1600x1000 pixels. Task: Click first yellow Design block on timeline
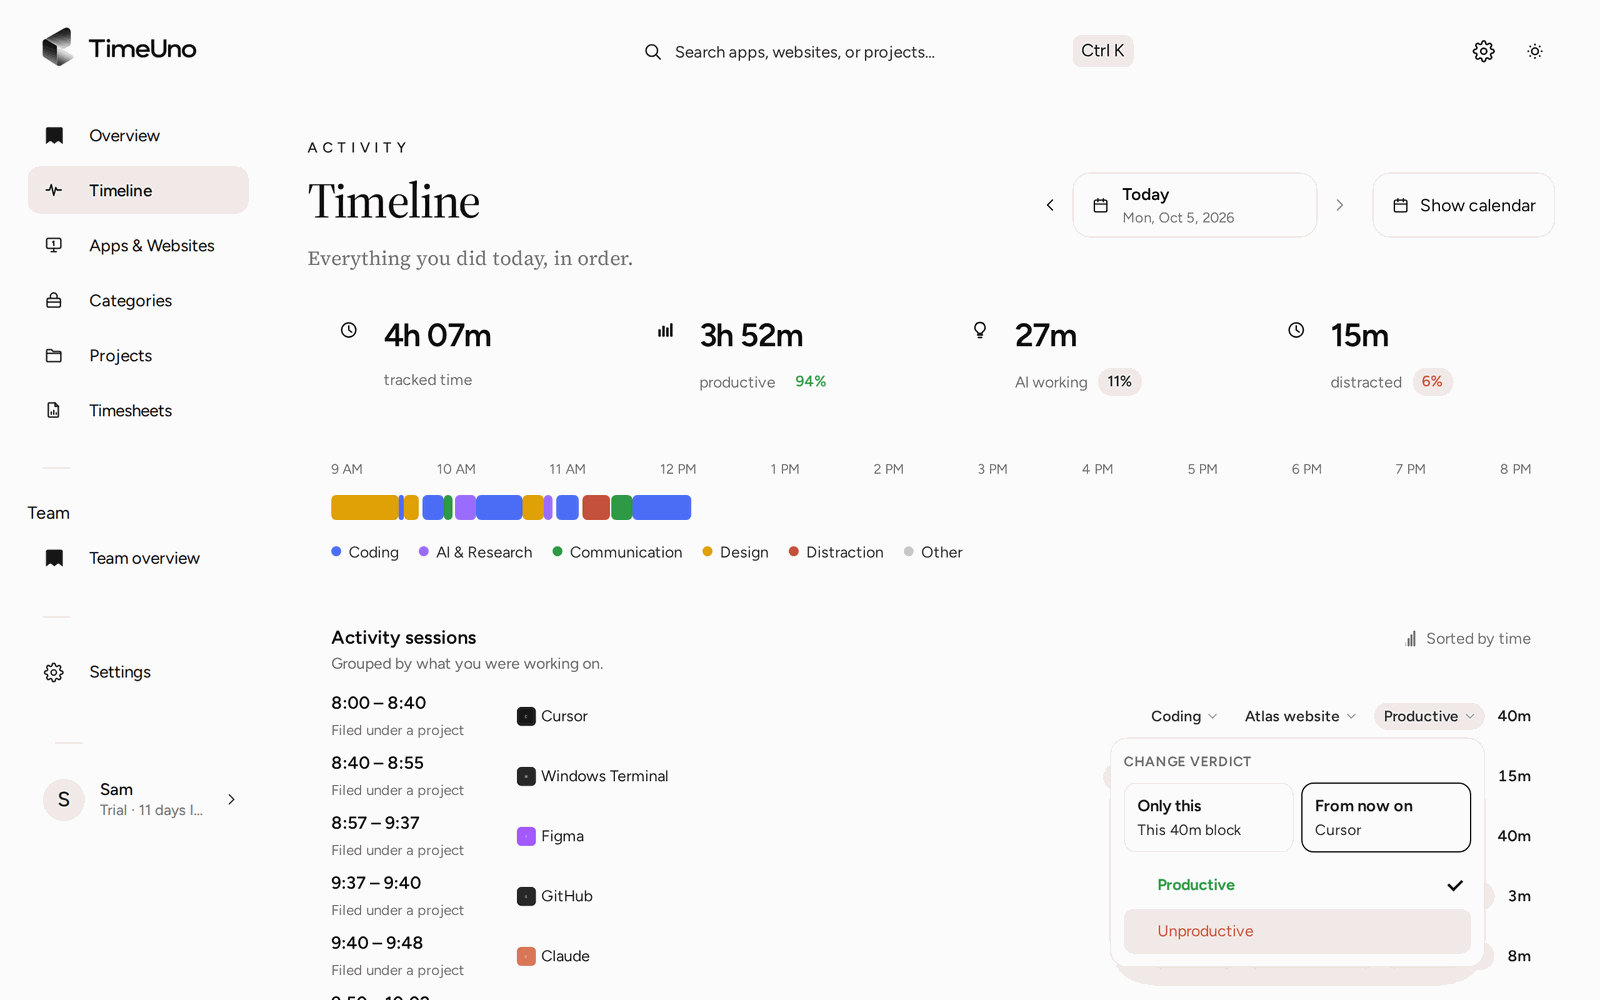click(x=364, y=508)
